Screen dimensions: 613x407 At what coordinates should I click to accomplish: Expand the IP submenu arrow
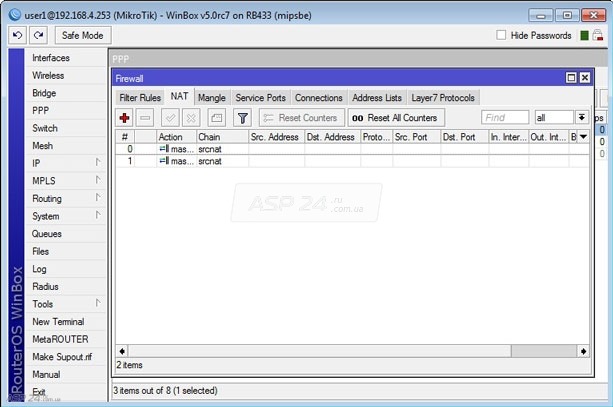[98, 162]
